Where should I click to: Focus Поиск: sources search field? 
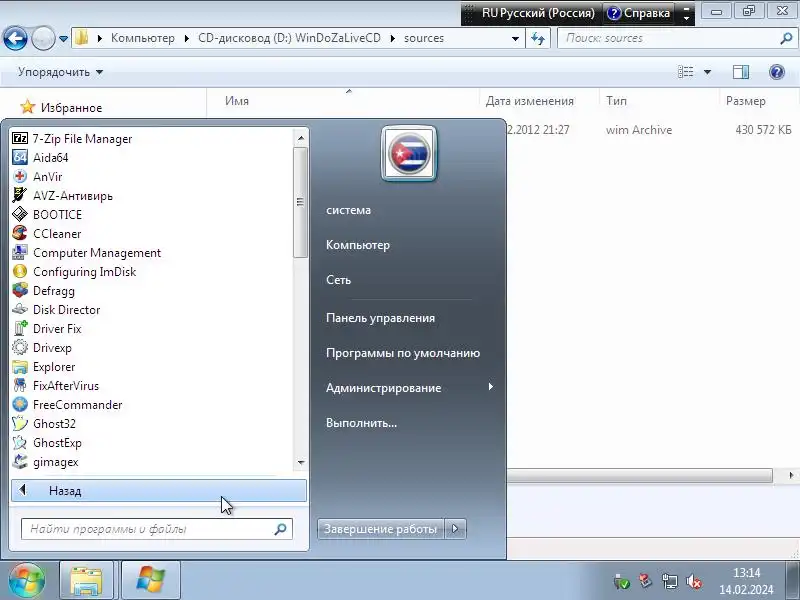pyautogui.click(x=677, y=38)
